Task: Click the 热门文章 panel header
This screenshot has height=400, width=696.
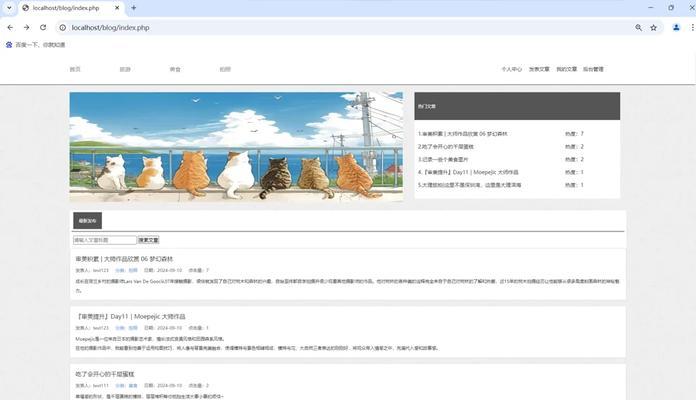Action: click(517, 106)
